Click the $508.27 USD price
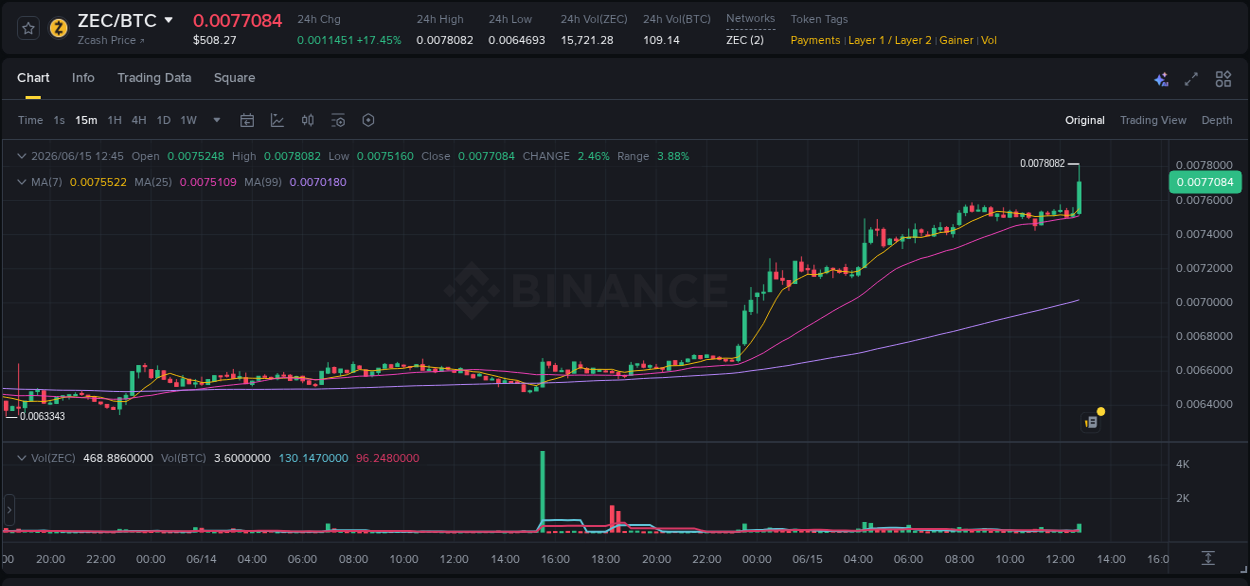Viewport: 1250px width, 586px height. coord(215,40)
